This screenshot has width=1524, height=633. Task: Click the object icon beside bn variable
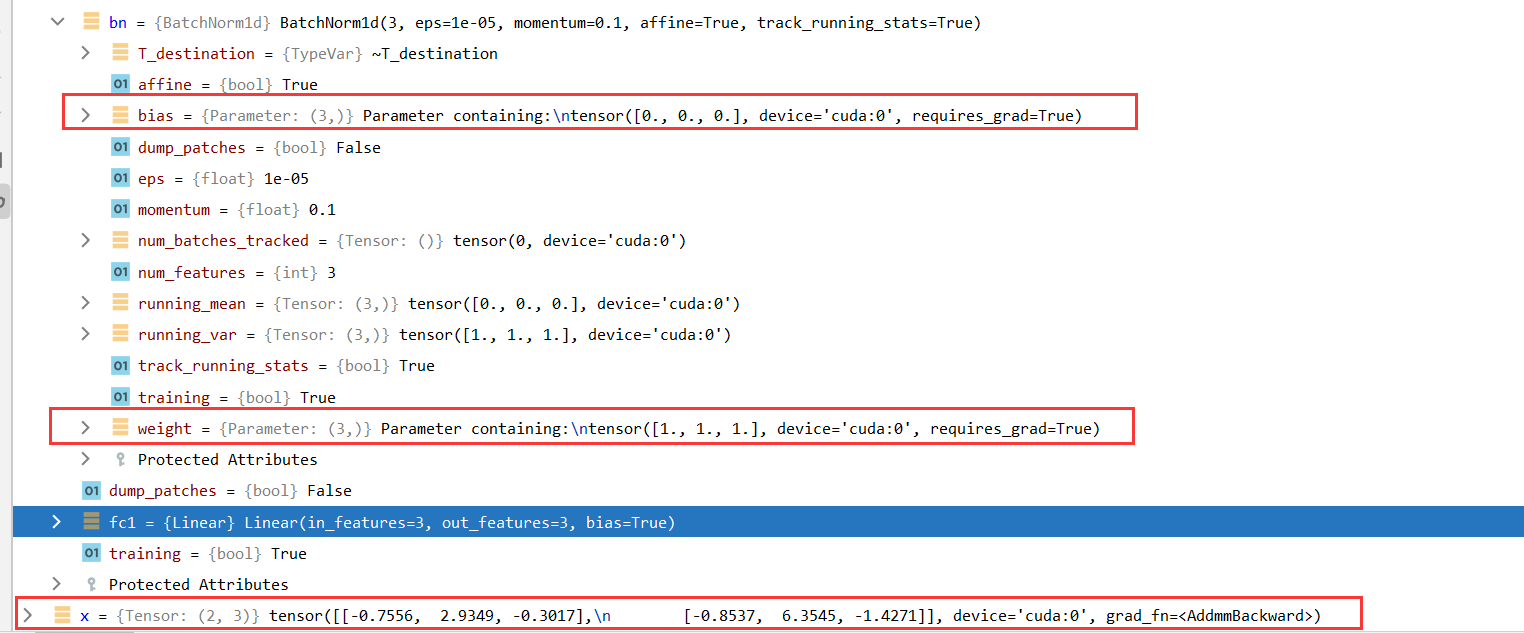pyautogui.click(x=92, y=22)
